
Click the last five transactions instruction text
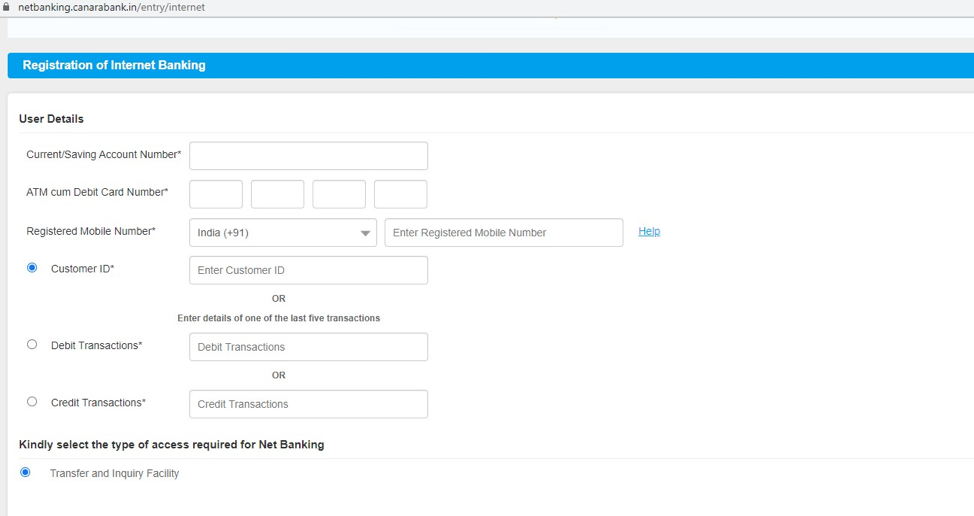(278, 318)
